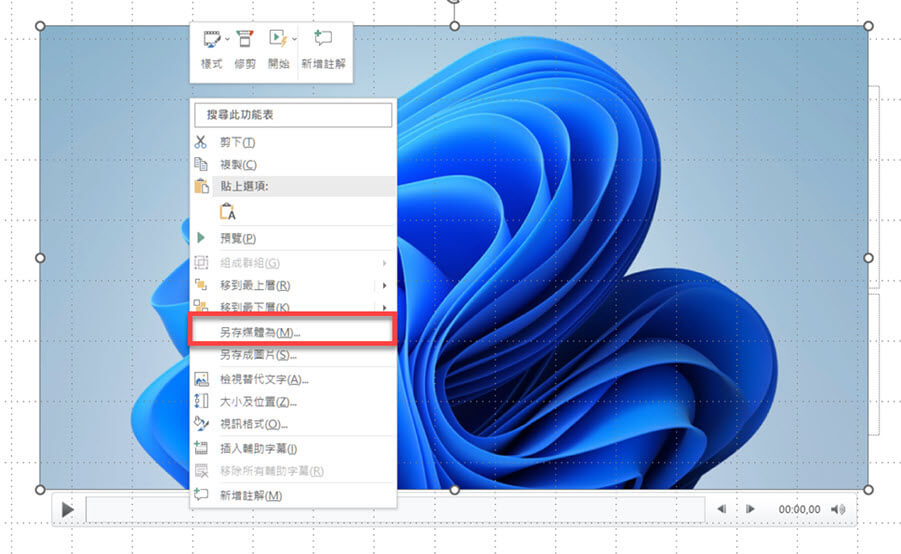
Task: Click the copy pages icon
Action: [x=201, y=164]
